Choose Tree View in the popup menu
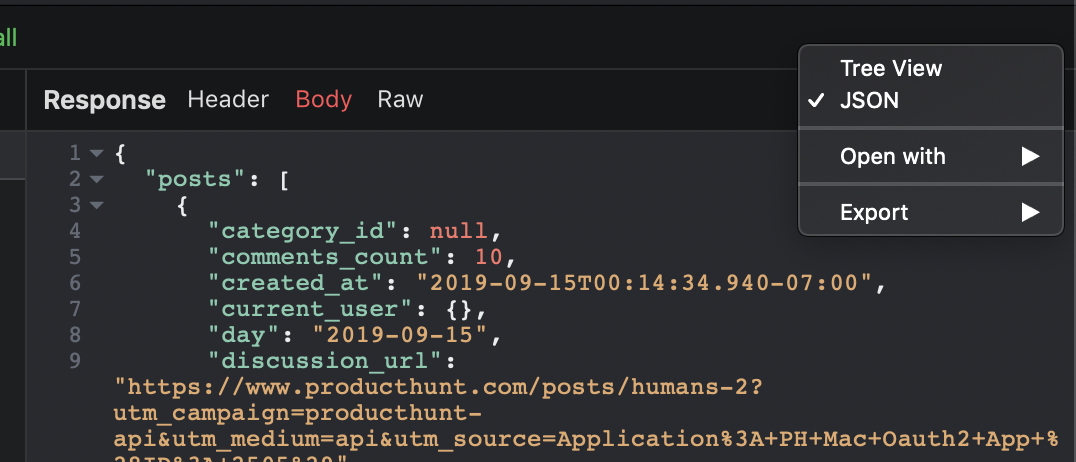 click(x=931, y=68)
